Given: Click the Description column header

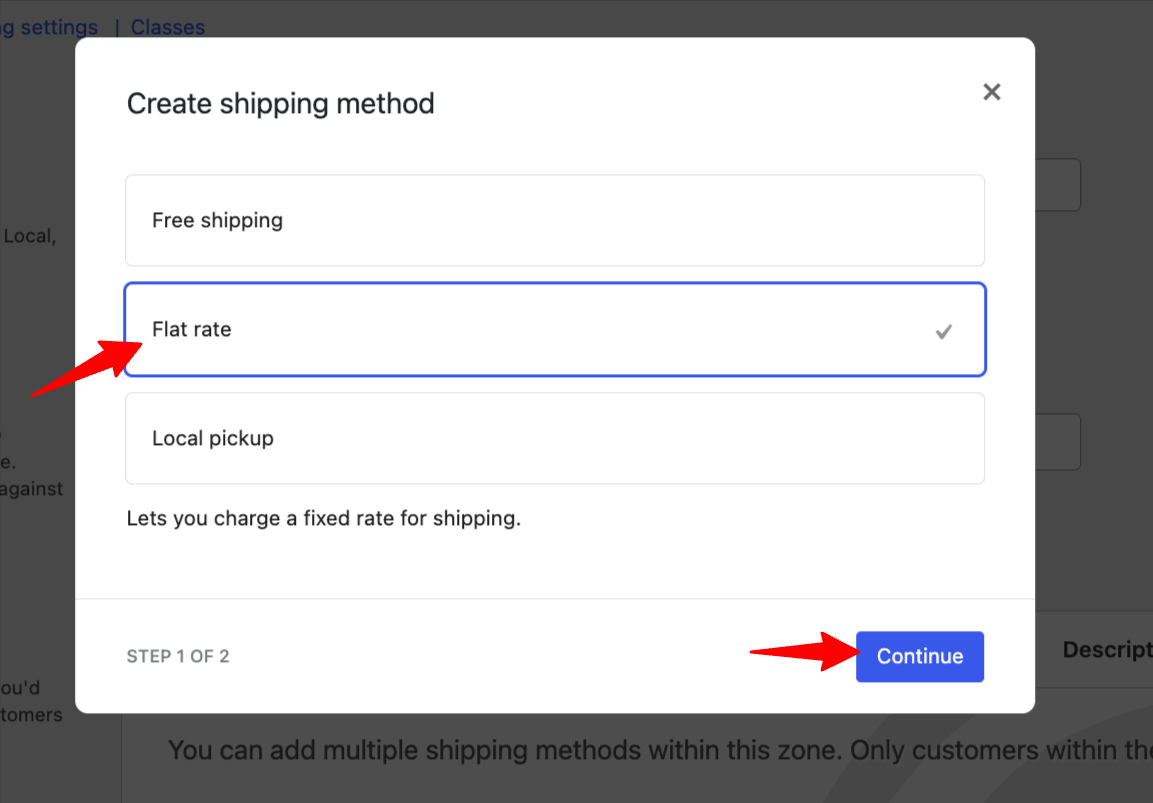Looking at the screenshot, I should tap(1106, 650).
